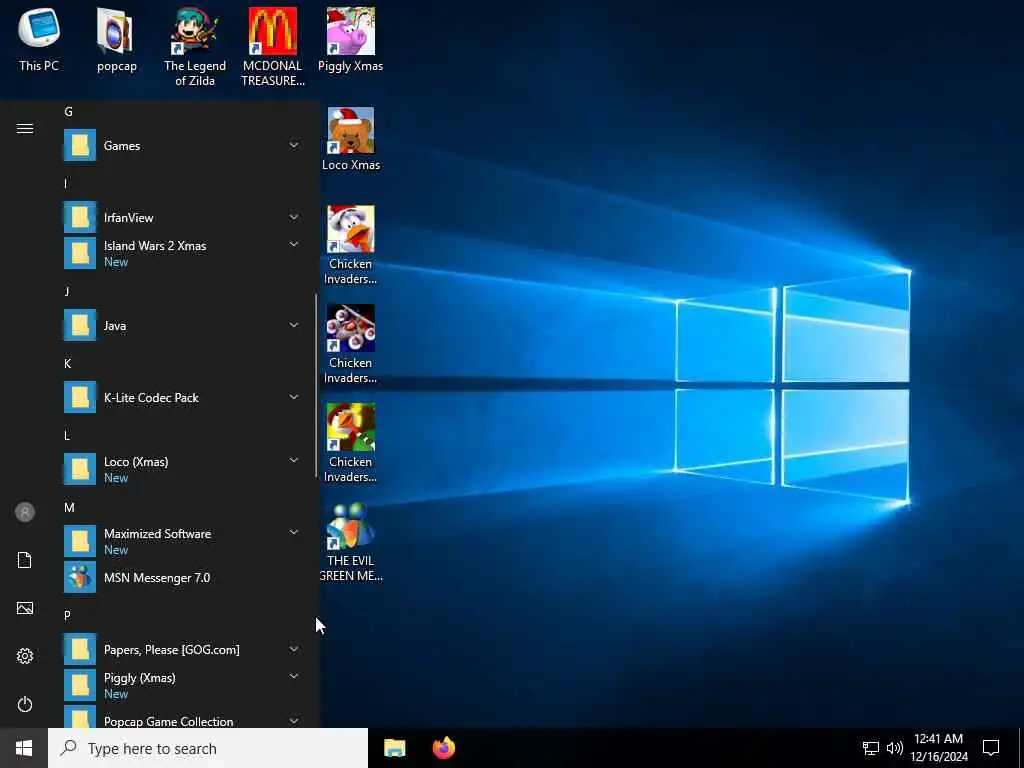
Task: Click the letter G section header
Action: 68,112
